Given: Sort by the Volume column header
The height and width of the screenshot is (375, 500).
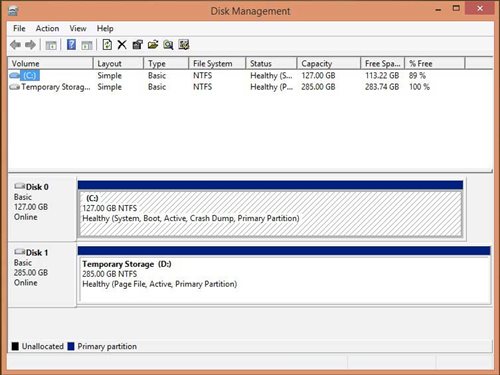Looking at the screenshot, I should (x=50, y=63).
